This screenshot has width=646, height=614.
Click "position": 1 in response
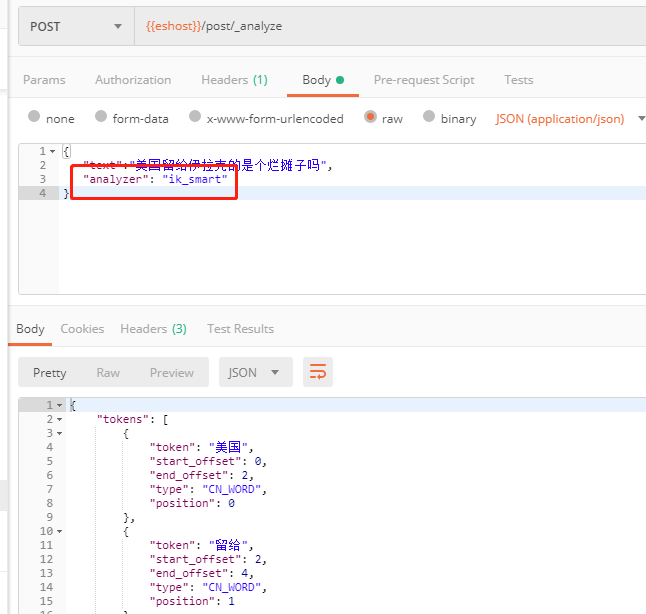(192, 602)
